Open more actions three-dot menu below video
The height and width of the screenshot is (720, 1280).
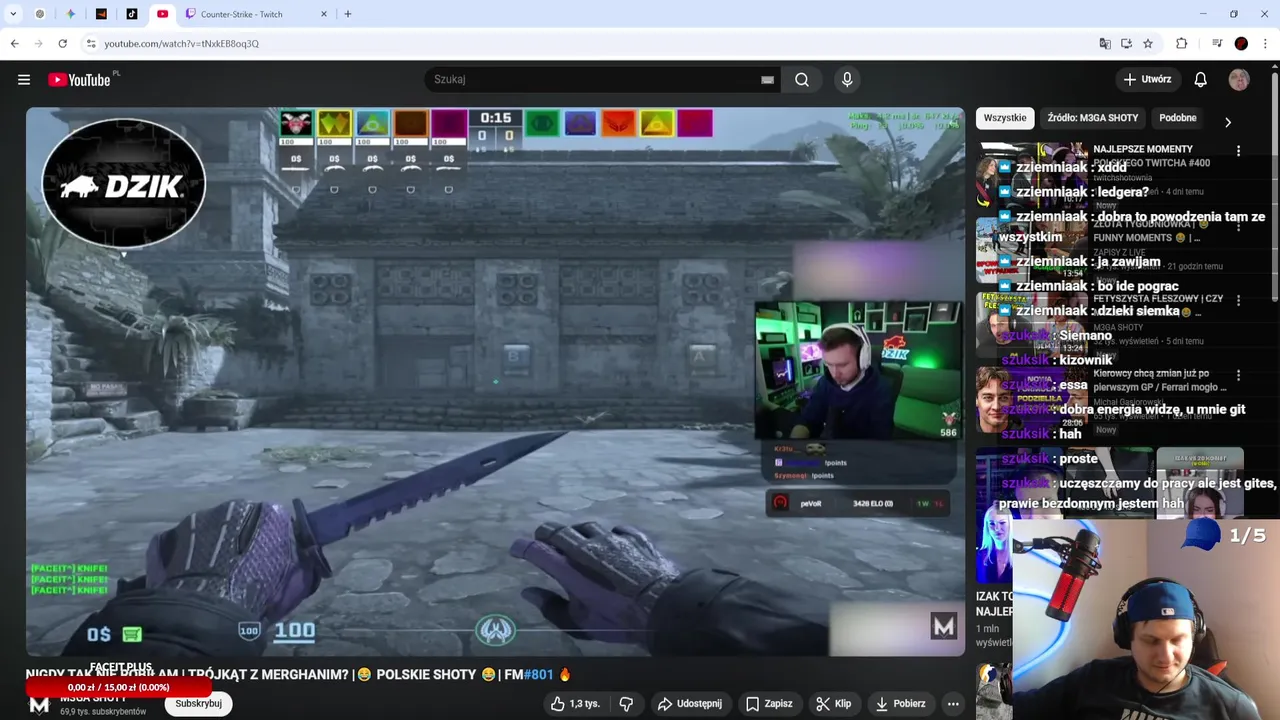[953, 704]
